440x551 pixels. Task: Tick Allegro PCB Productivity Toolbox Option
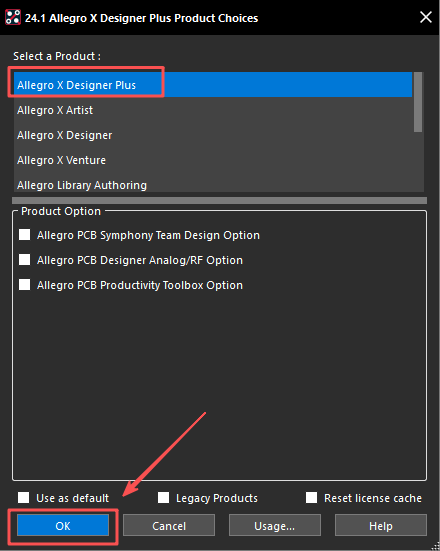click(25, 285)
